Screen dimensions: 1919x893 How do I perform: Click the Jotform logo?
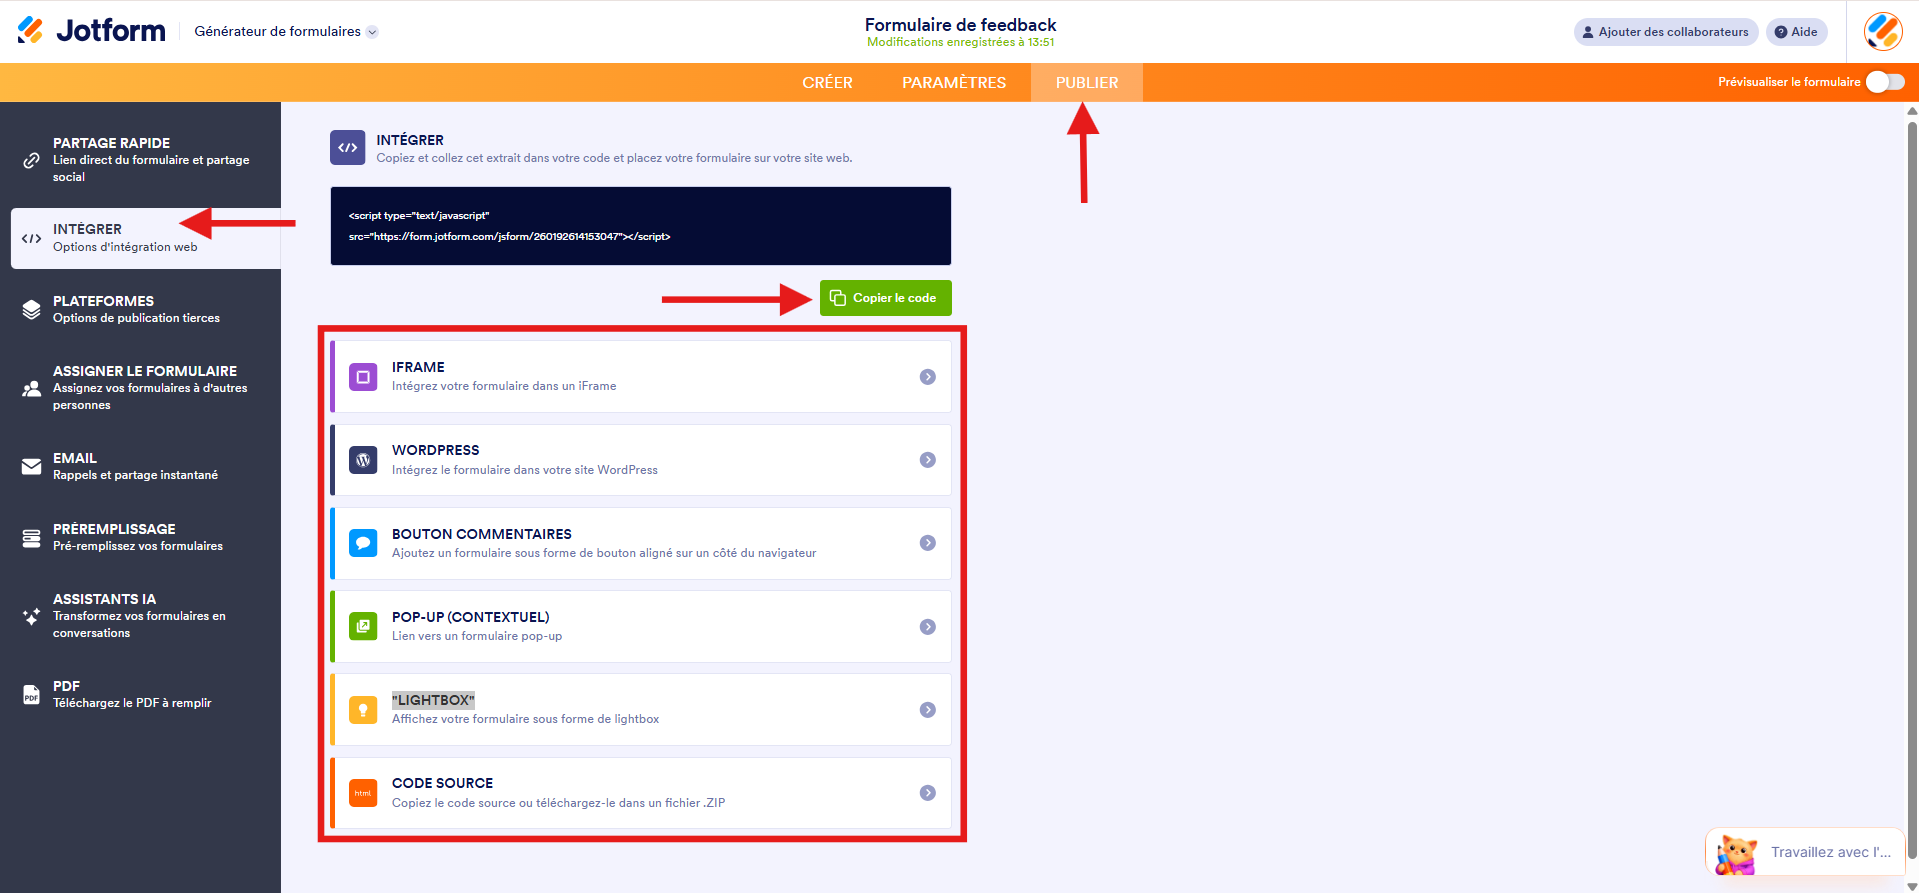pos(91,31)
